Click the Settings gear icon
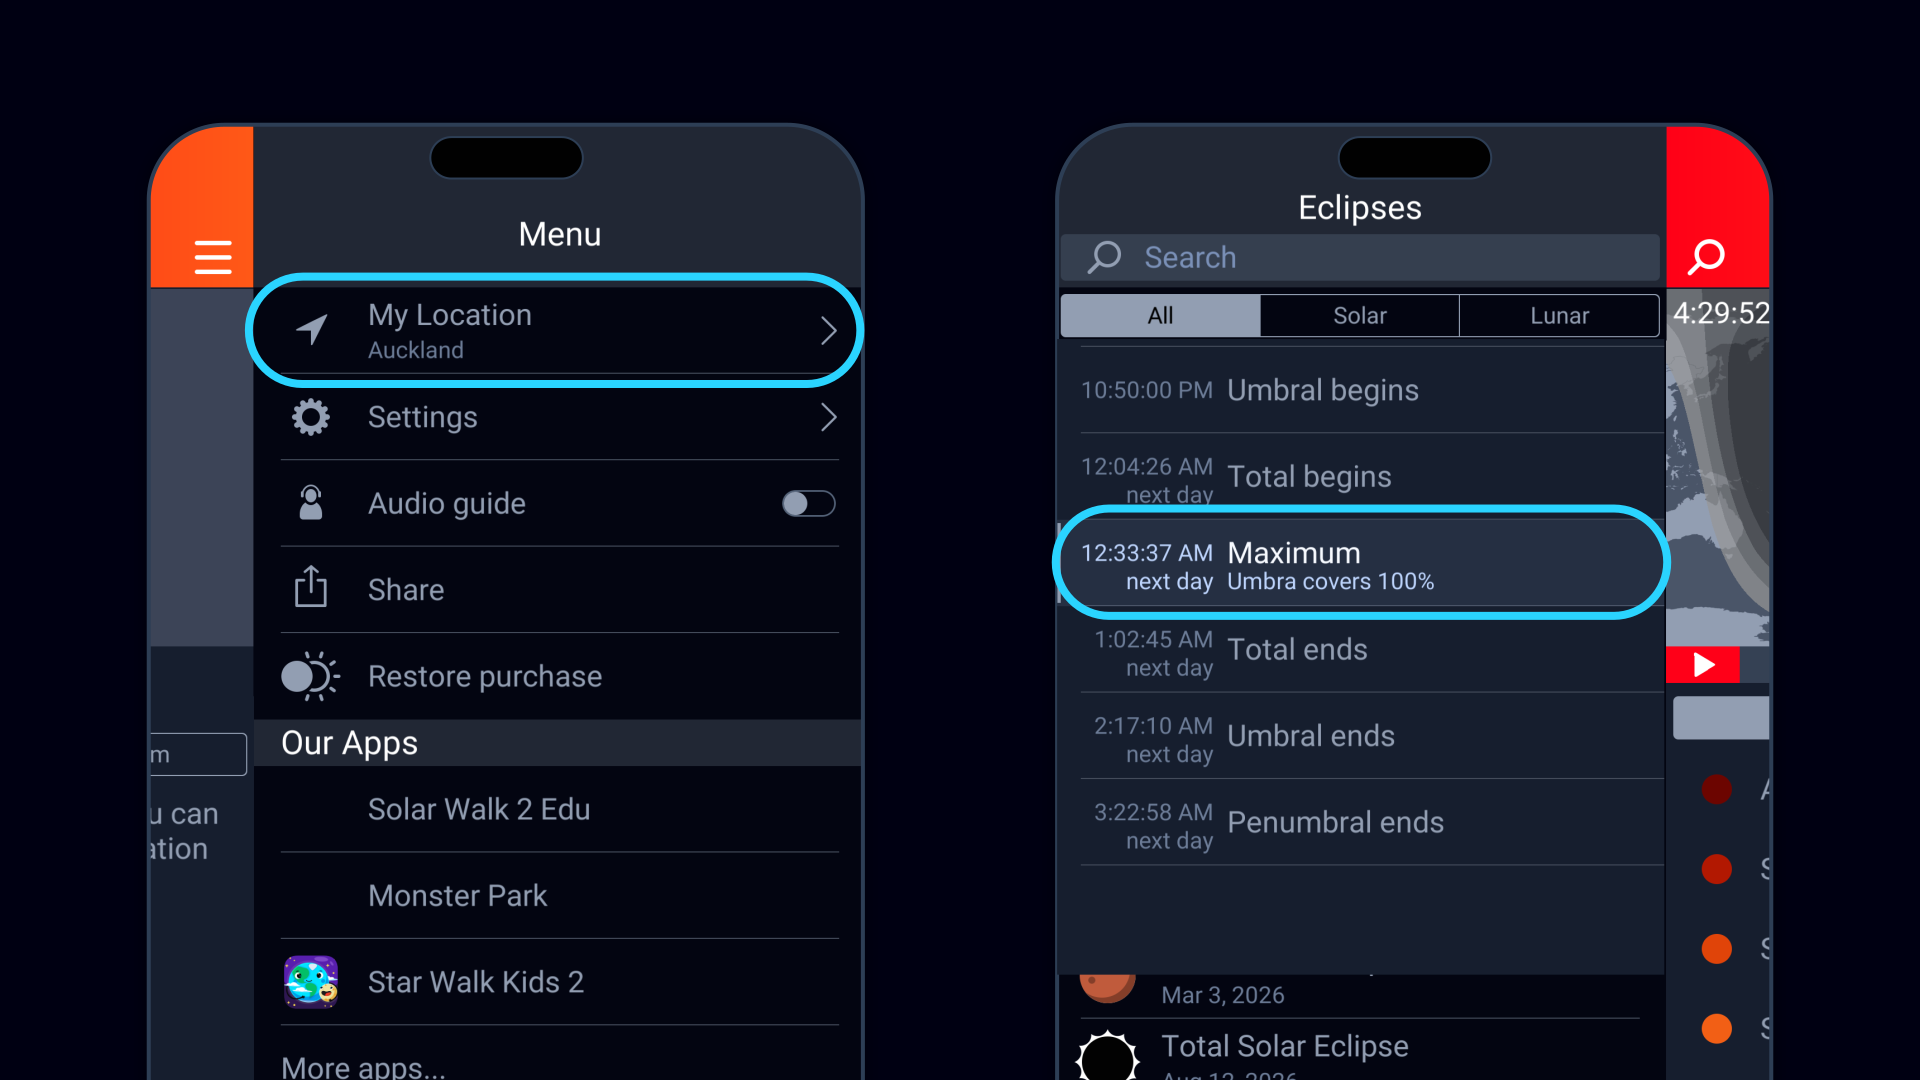 coord(311,417)
